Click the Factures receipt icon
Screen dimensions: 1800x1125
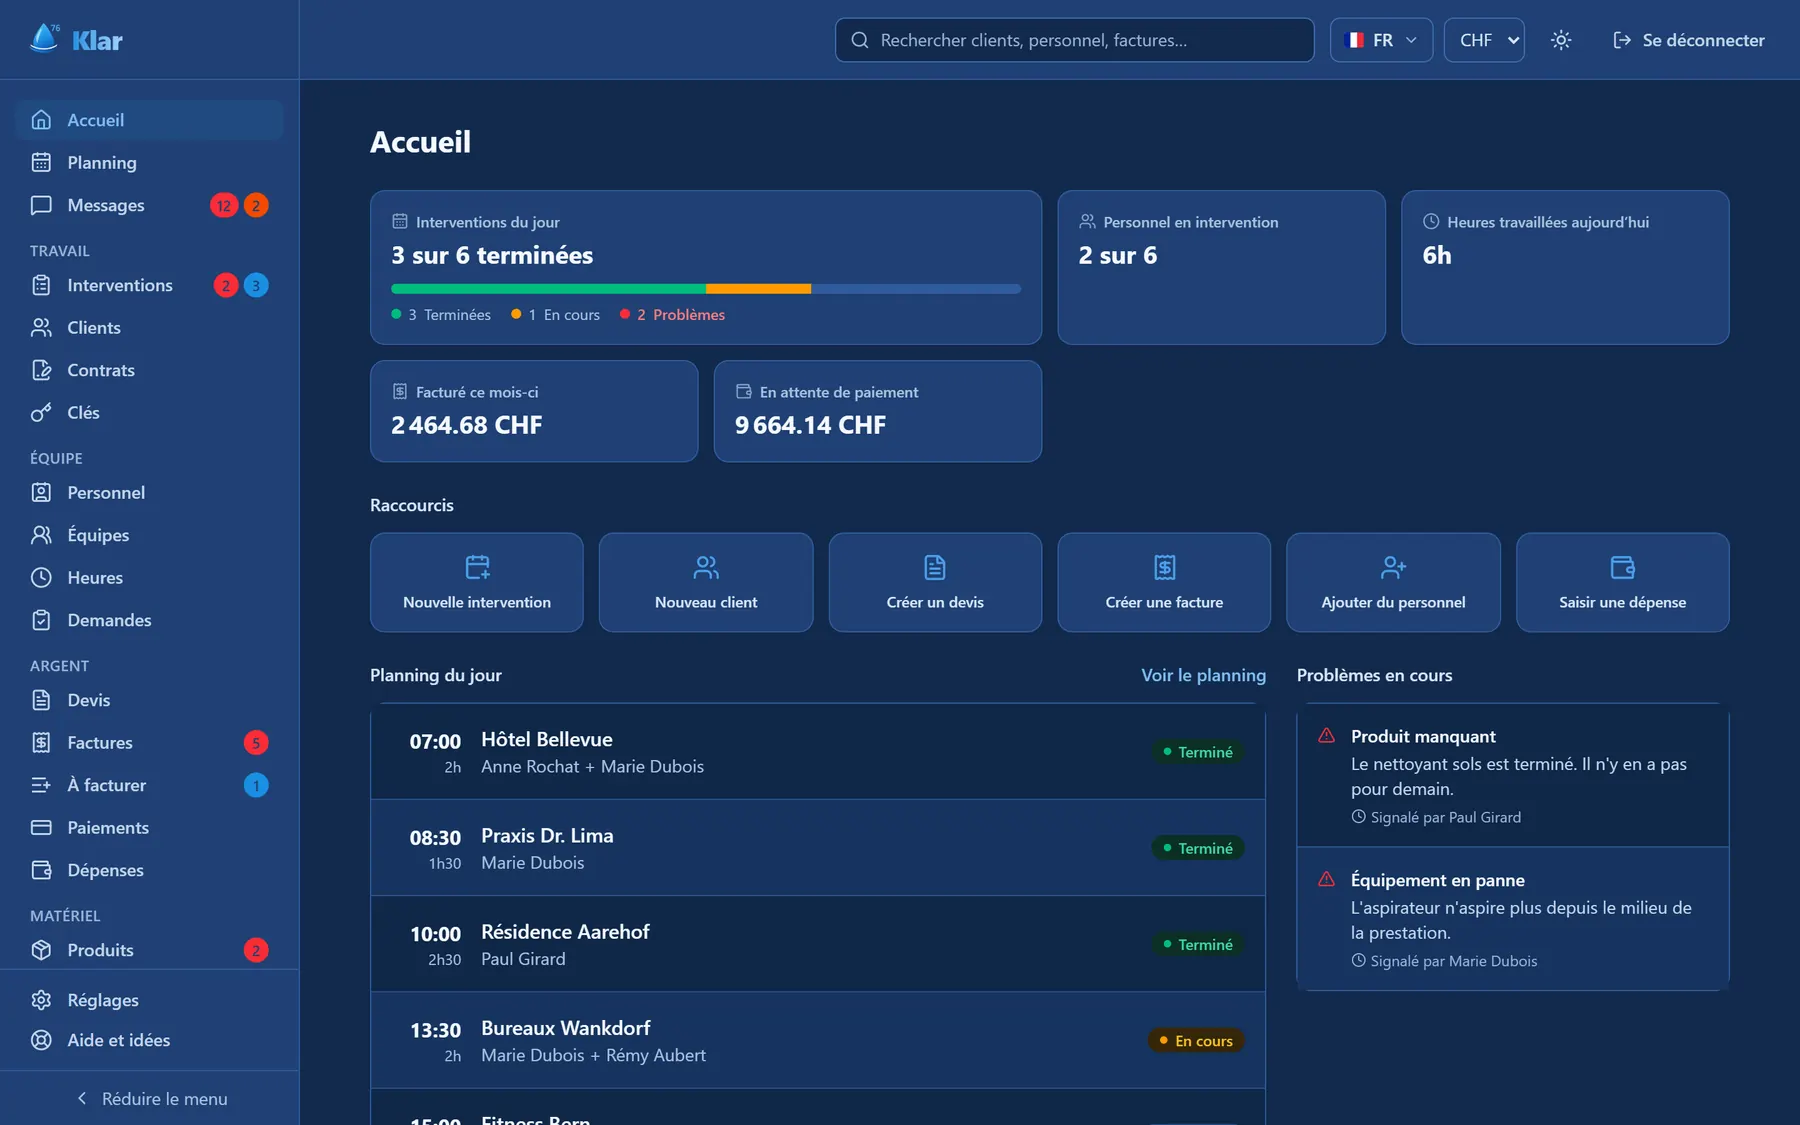41,742
